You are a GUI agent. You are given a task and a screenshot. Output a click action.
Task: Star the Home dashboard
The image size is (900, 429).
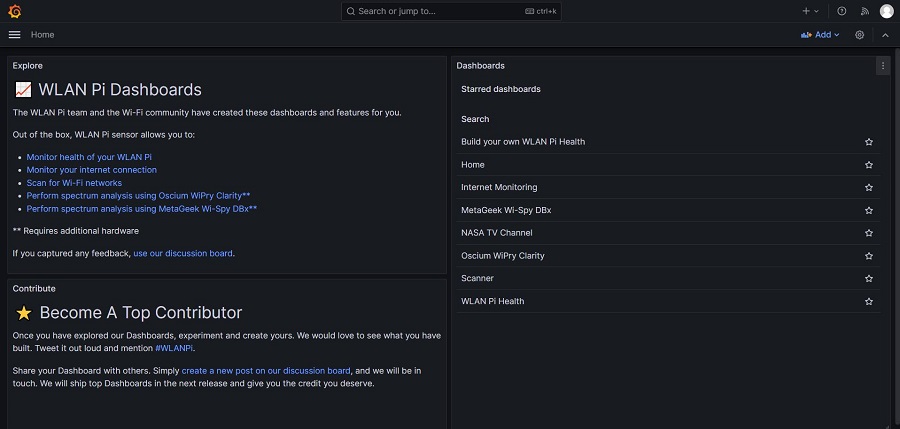pos(868,165)
